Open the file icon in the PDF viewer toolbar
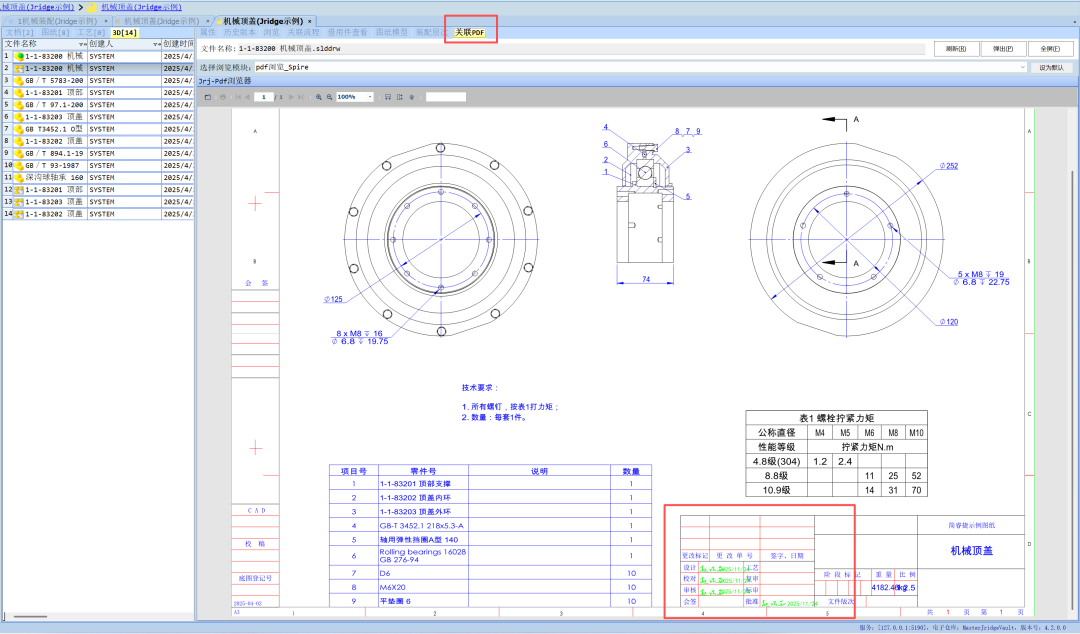The width and height of the screenshot is (1080, 634). pos(208,97)
